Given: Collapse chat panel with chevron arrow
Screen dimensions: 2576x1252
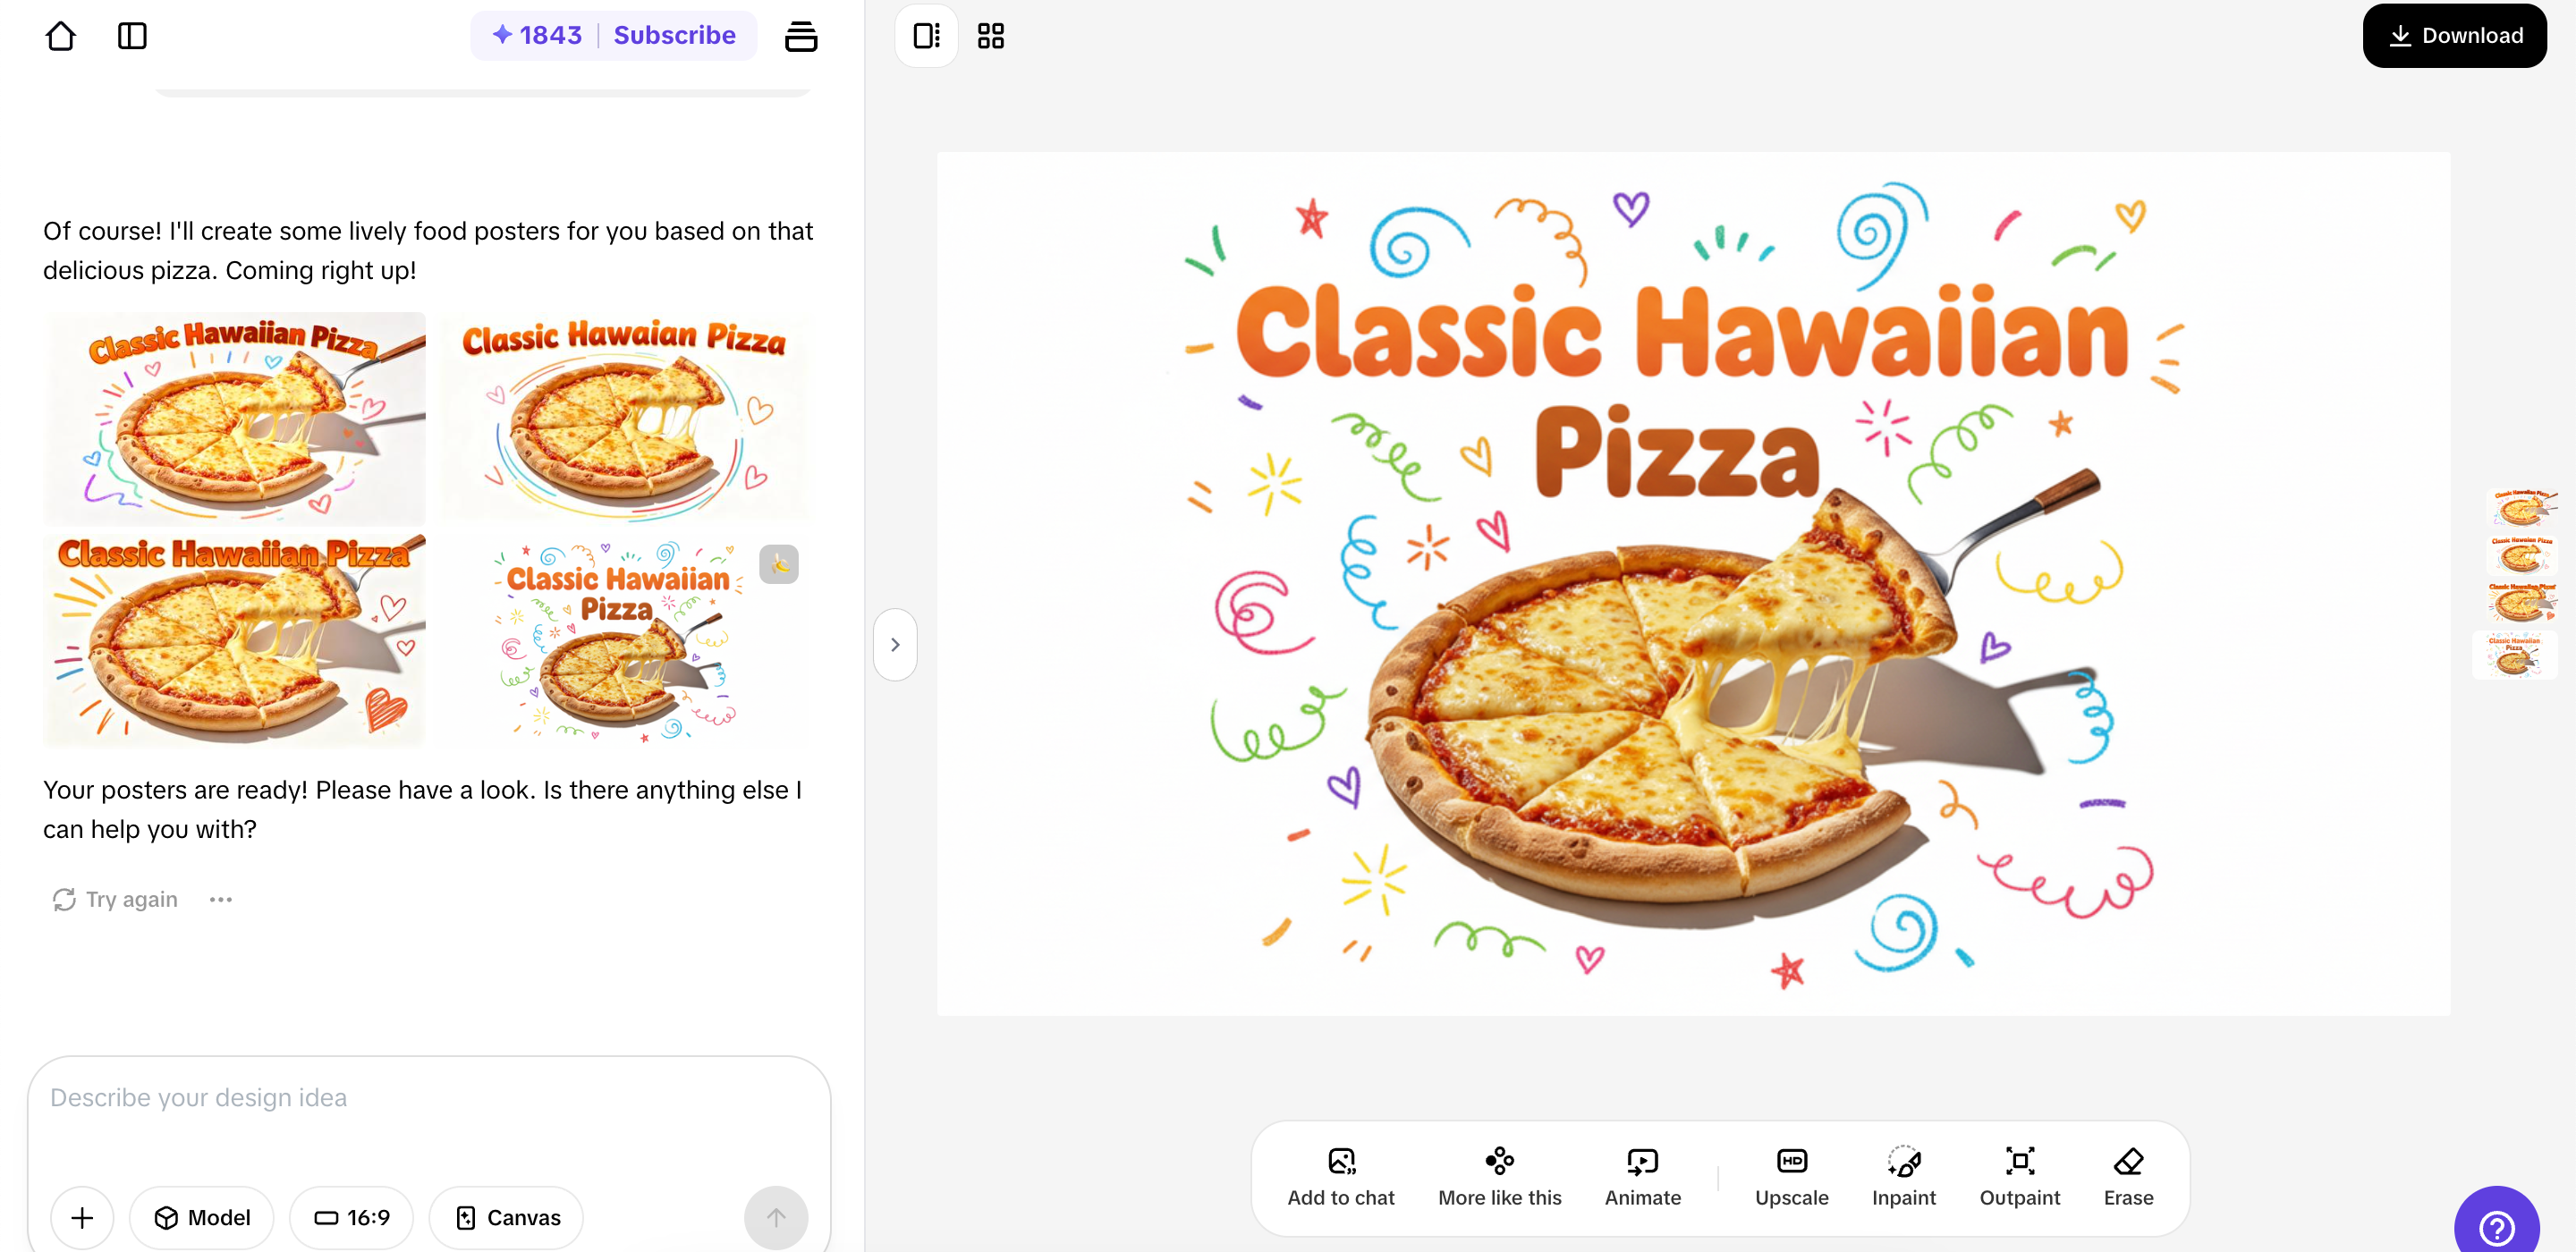Looking at the screenshot, I should [895, 645].
